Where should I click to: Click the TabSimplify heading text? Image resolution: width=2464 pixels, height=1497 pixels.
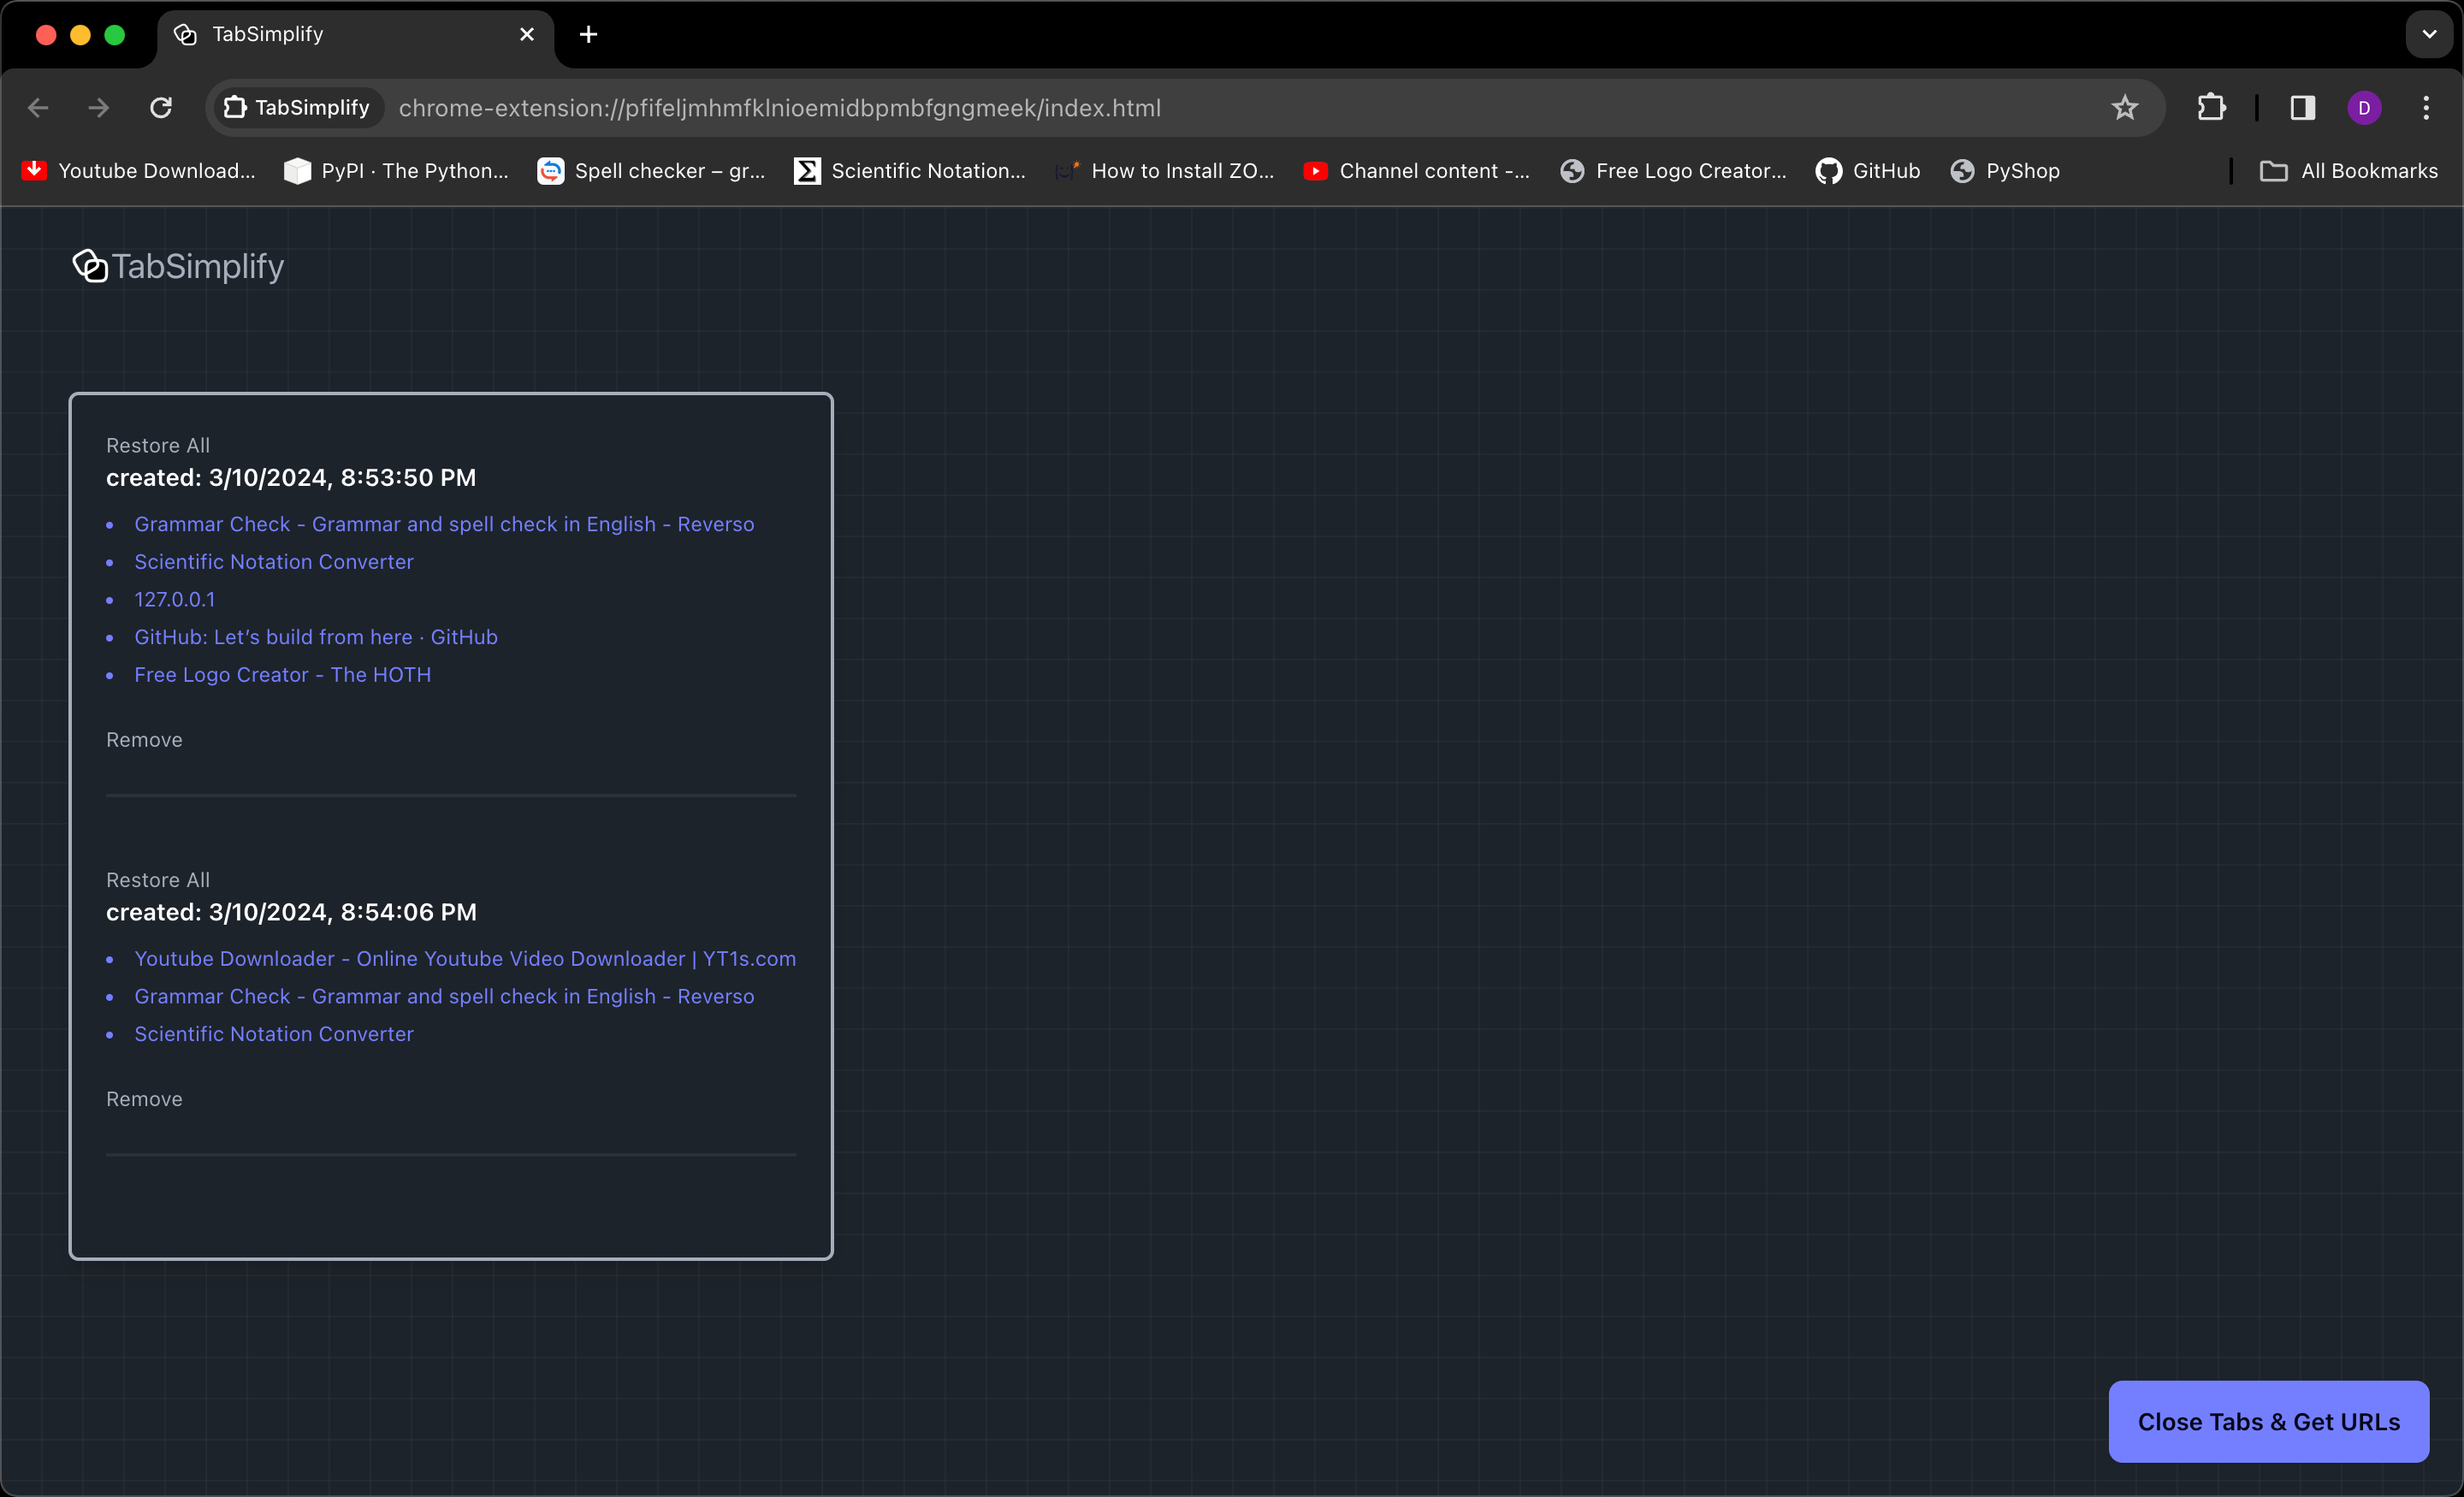(198, 266)
